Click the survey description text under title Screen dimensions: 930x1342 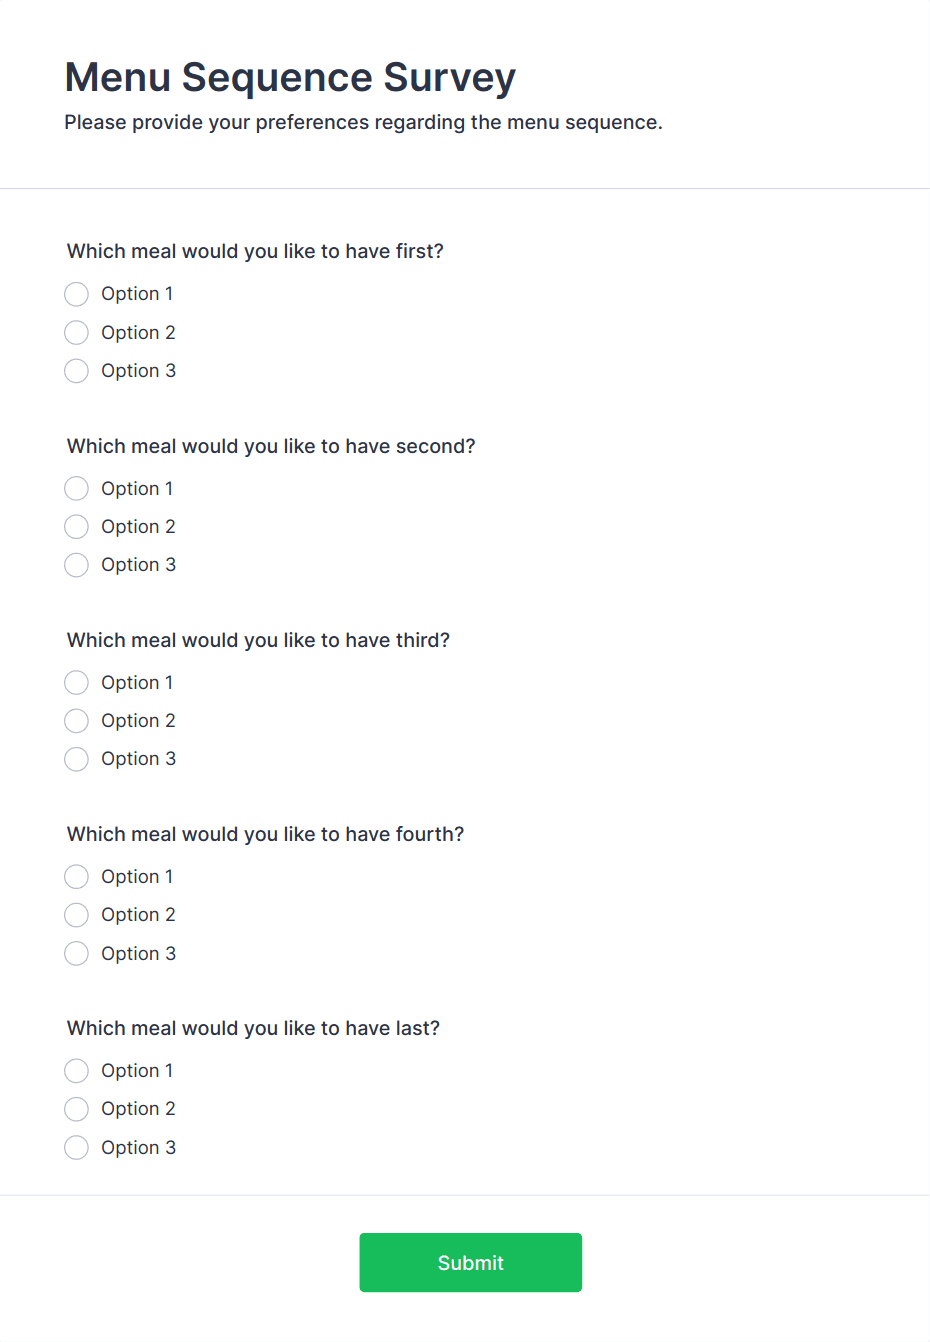pos(363,122)
